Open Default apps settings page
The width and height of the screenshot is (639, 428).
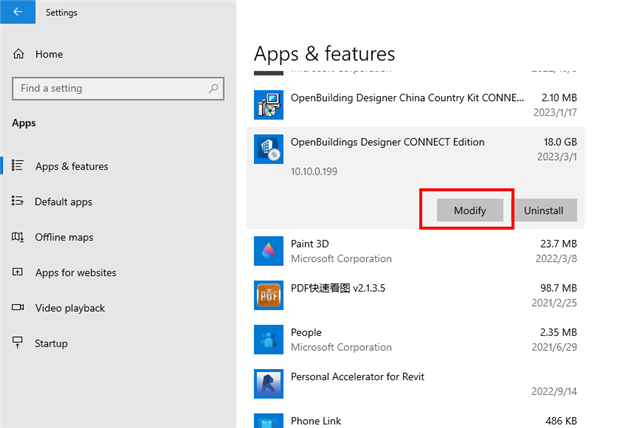pyautogui.click(x=63, y=202)
